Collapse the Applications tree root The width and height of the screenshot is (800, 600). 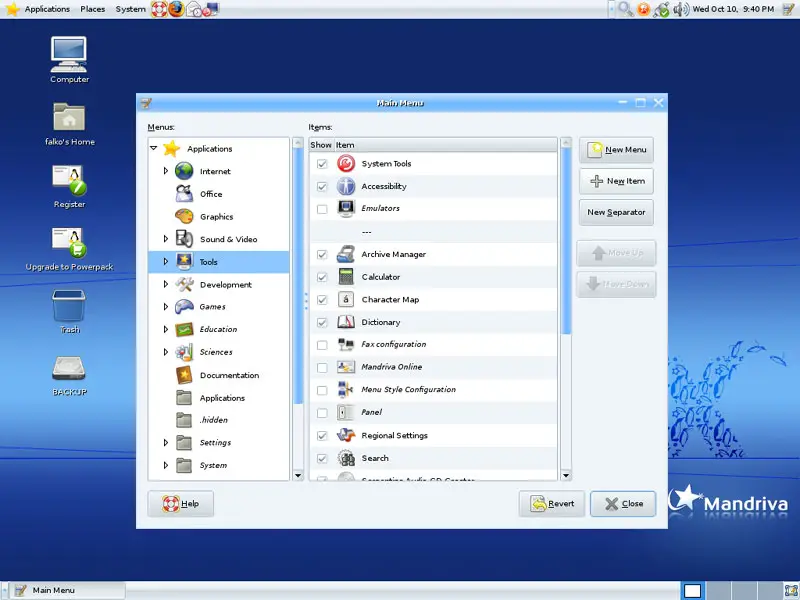(x=154, y=148)
